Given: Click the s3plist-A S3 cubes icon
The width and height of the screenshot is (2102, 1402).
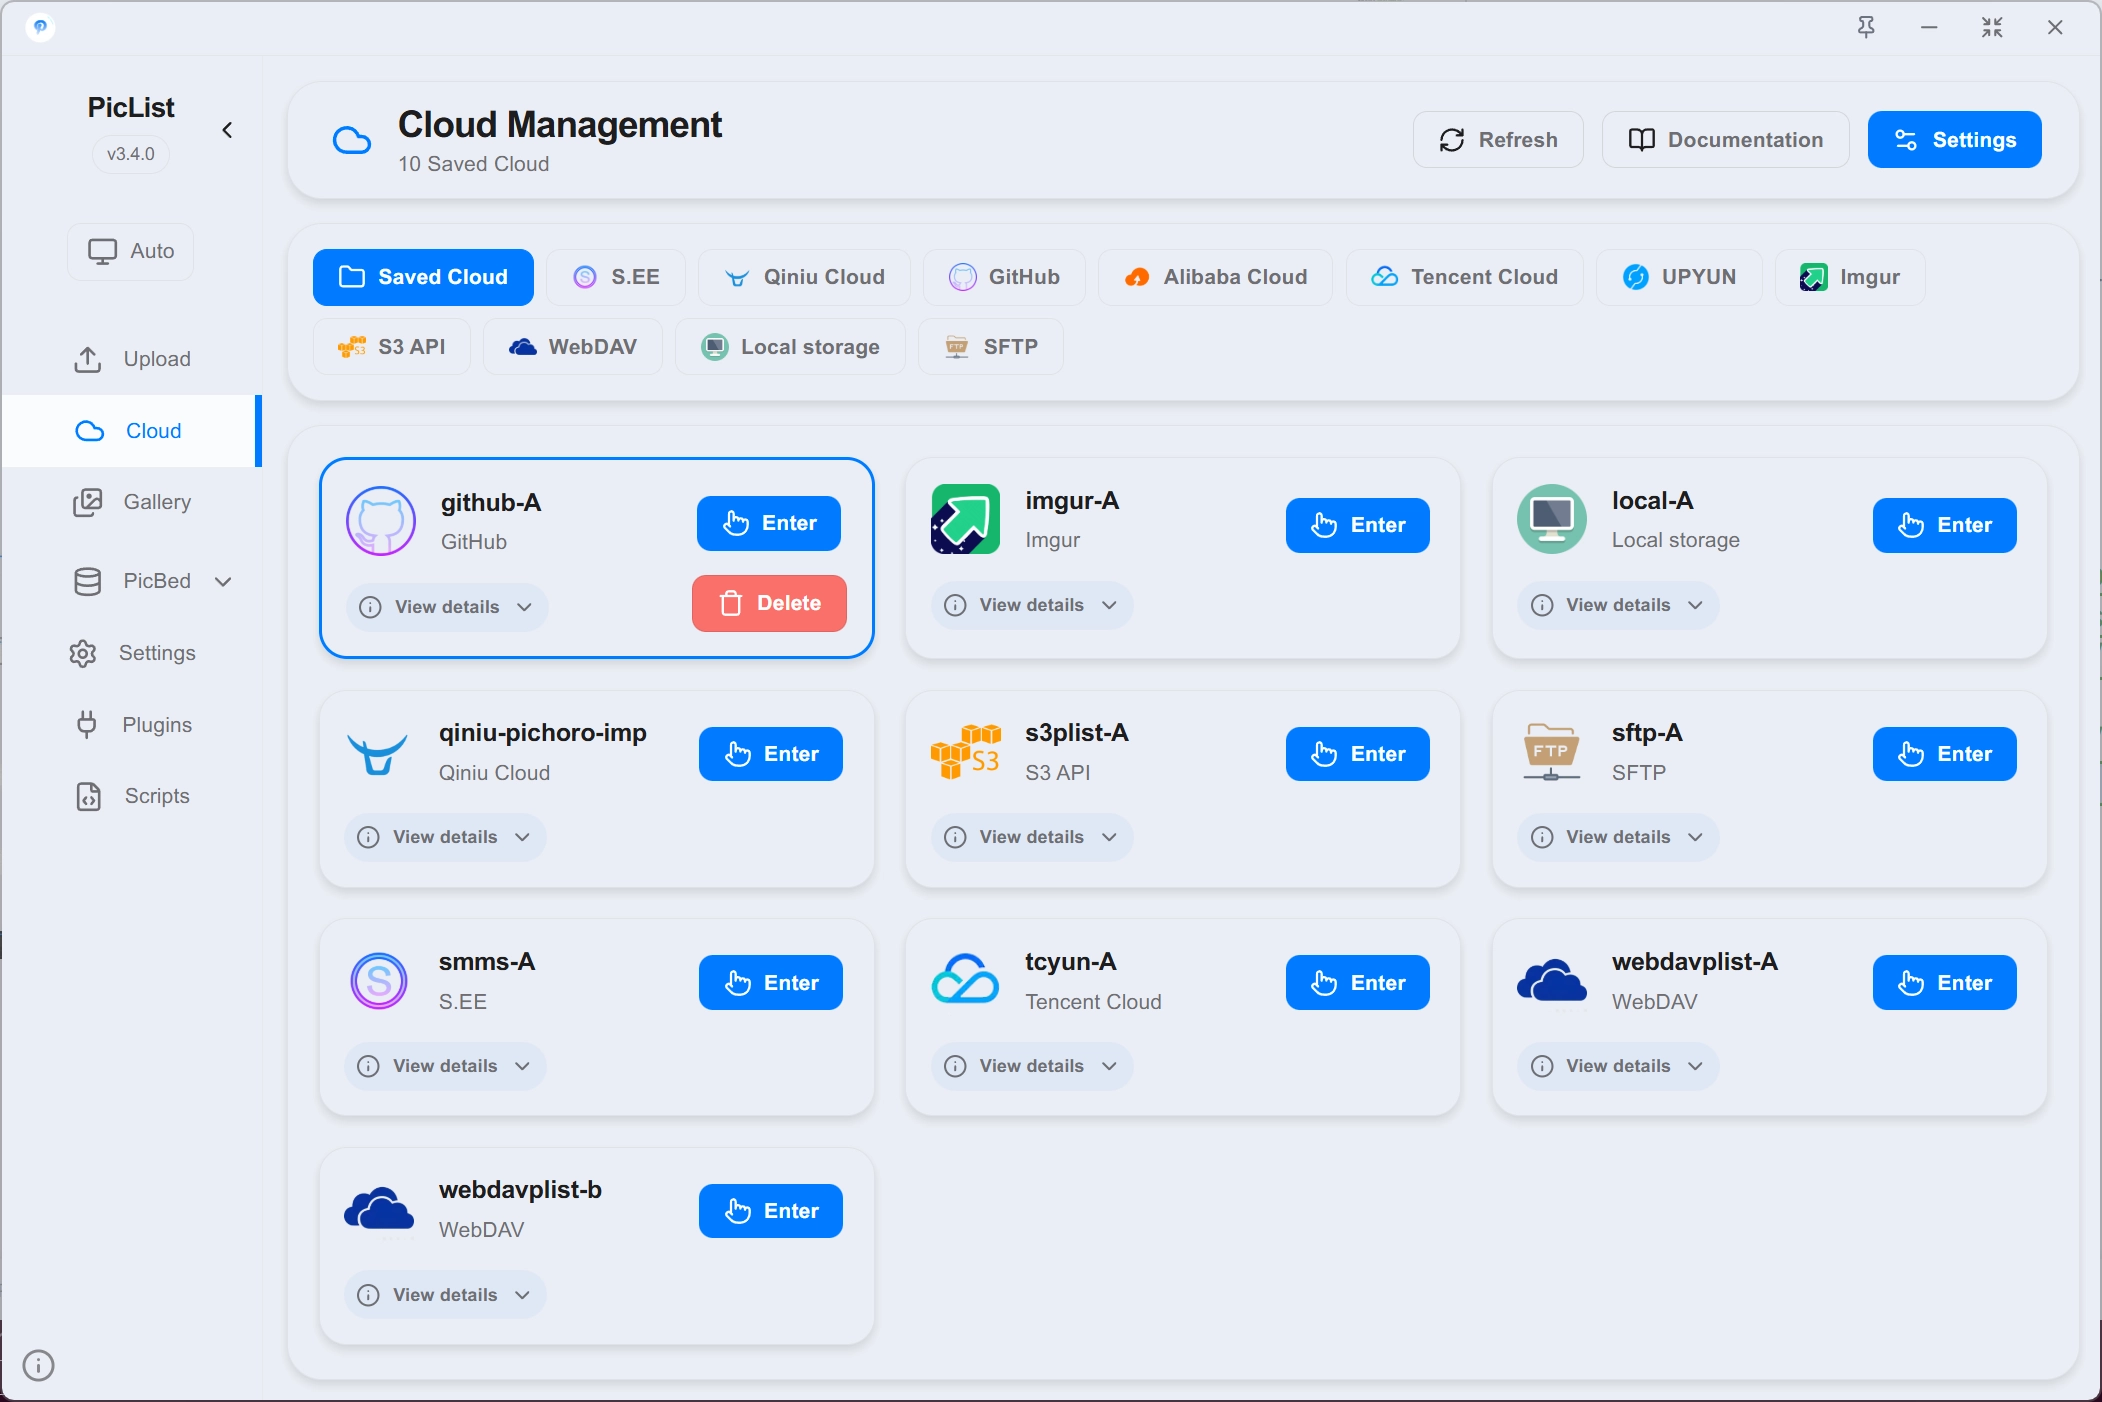Looking at the screenshot, I should (965, 752).
